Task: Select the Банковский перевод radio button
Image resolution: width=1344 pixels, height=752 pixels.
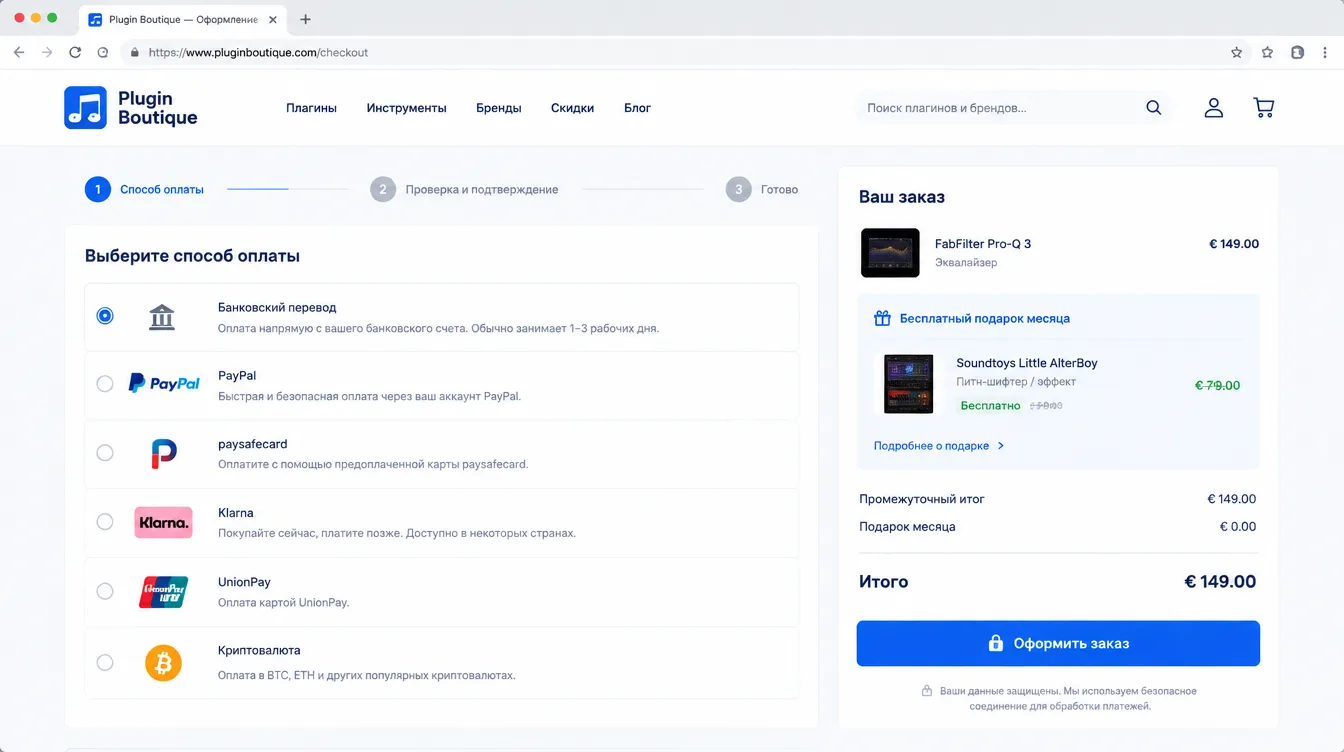Action: click(x=105, y=316)
